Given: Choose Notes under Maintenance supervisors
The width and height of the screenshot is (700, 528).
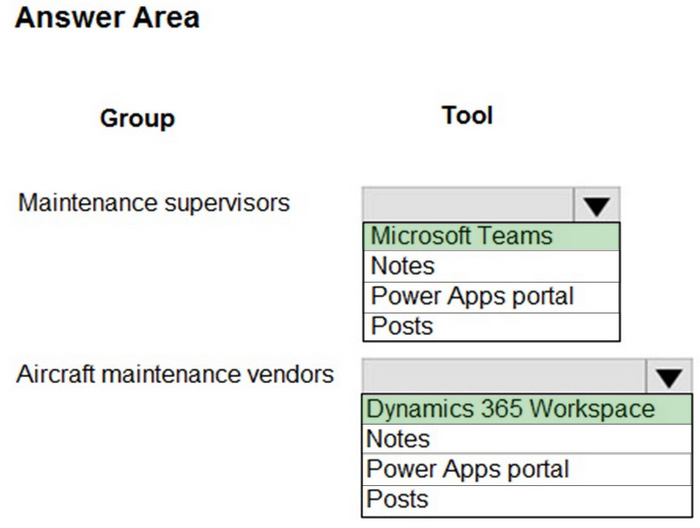Looking at the screenshot, I should tap(491, 266).
